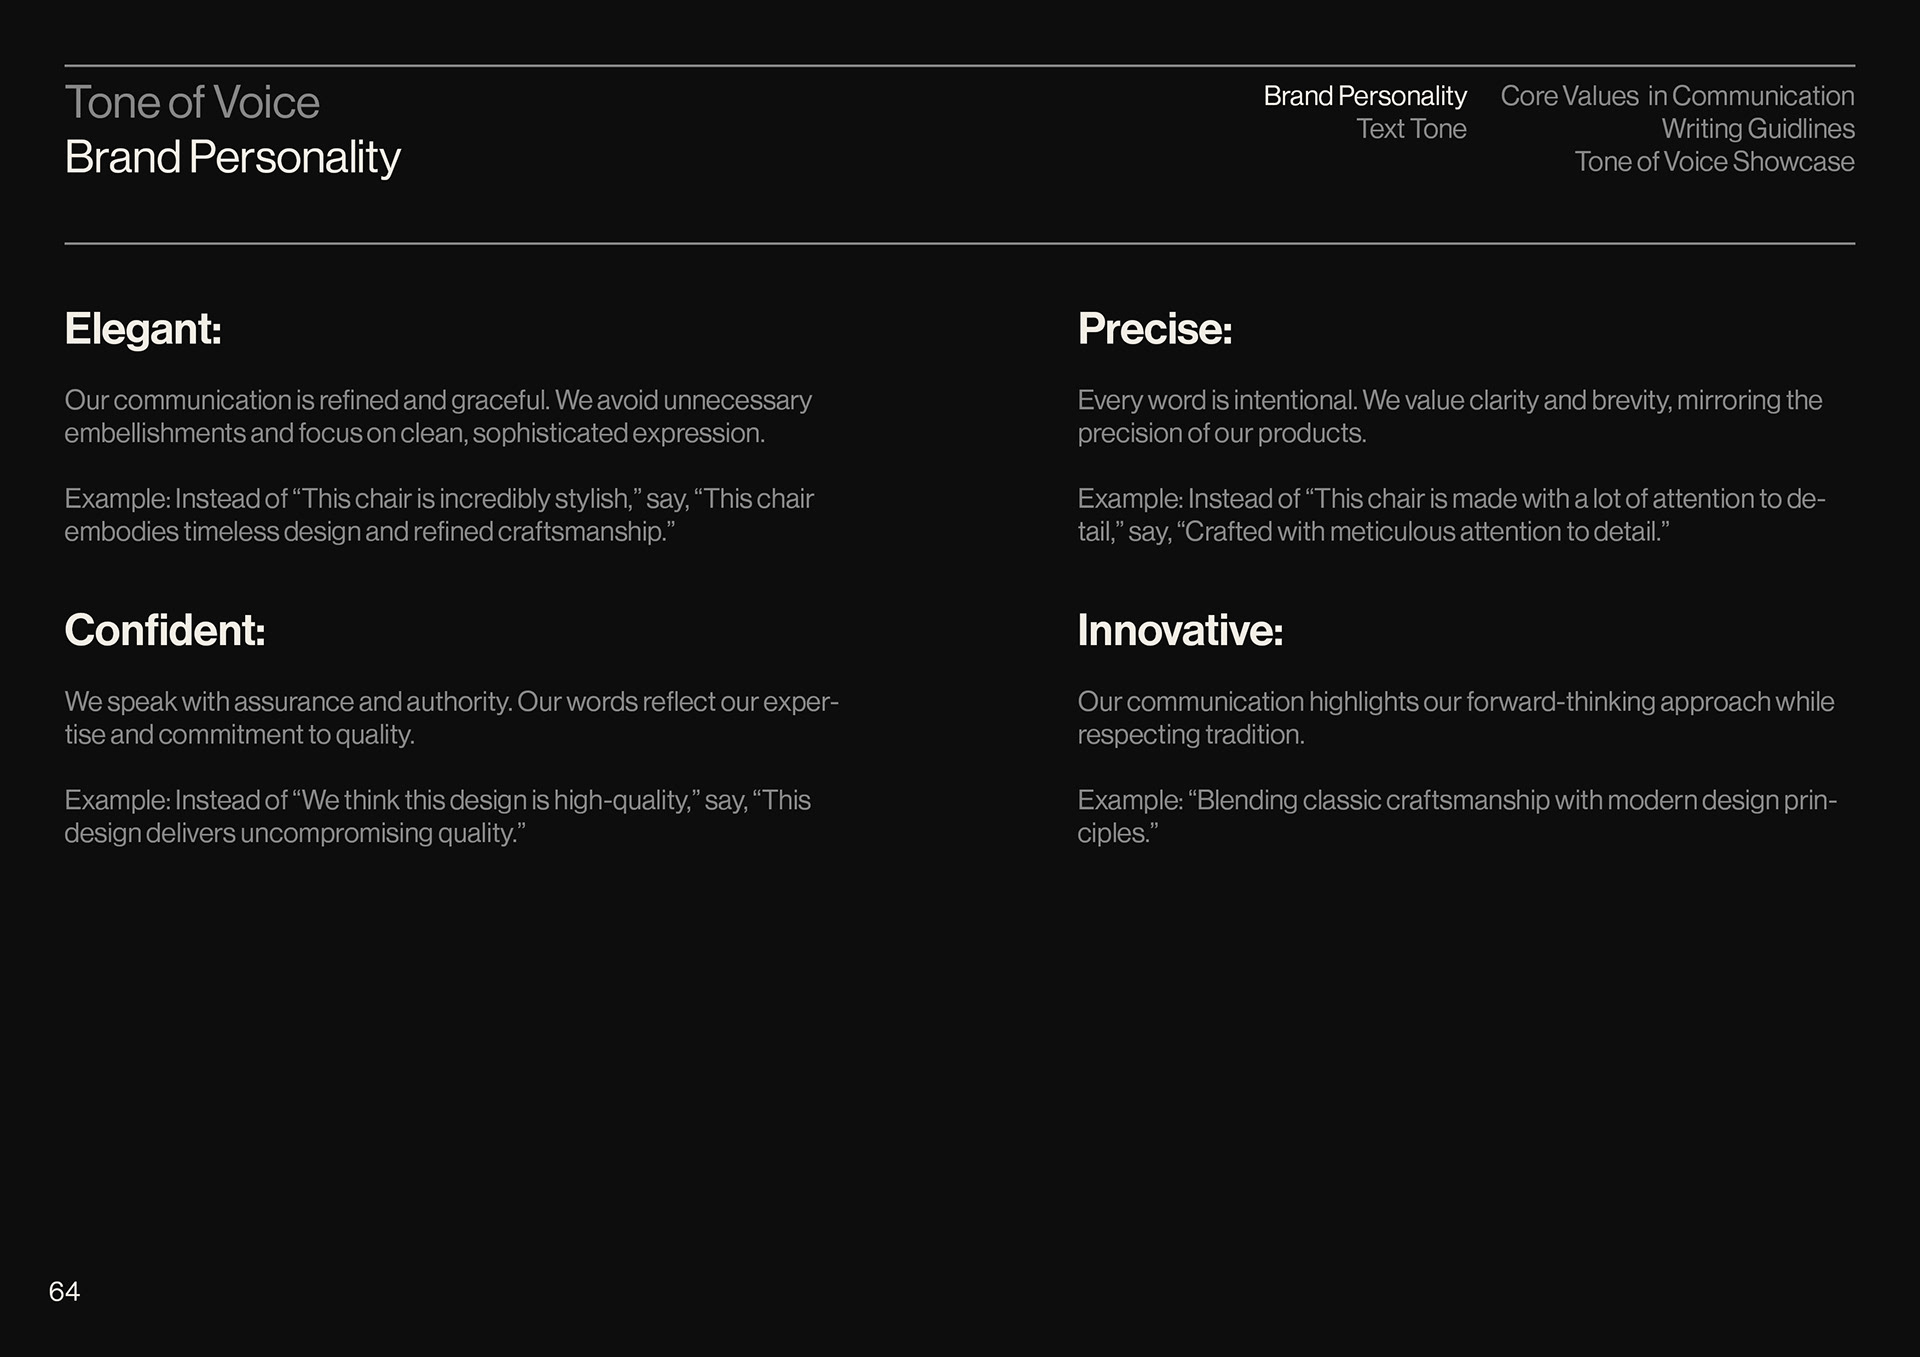Click the Tone of Voice title
The width and height of the screenshot is (1920, 1357).
(192, 103)
